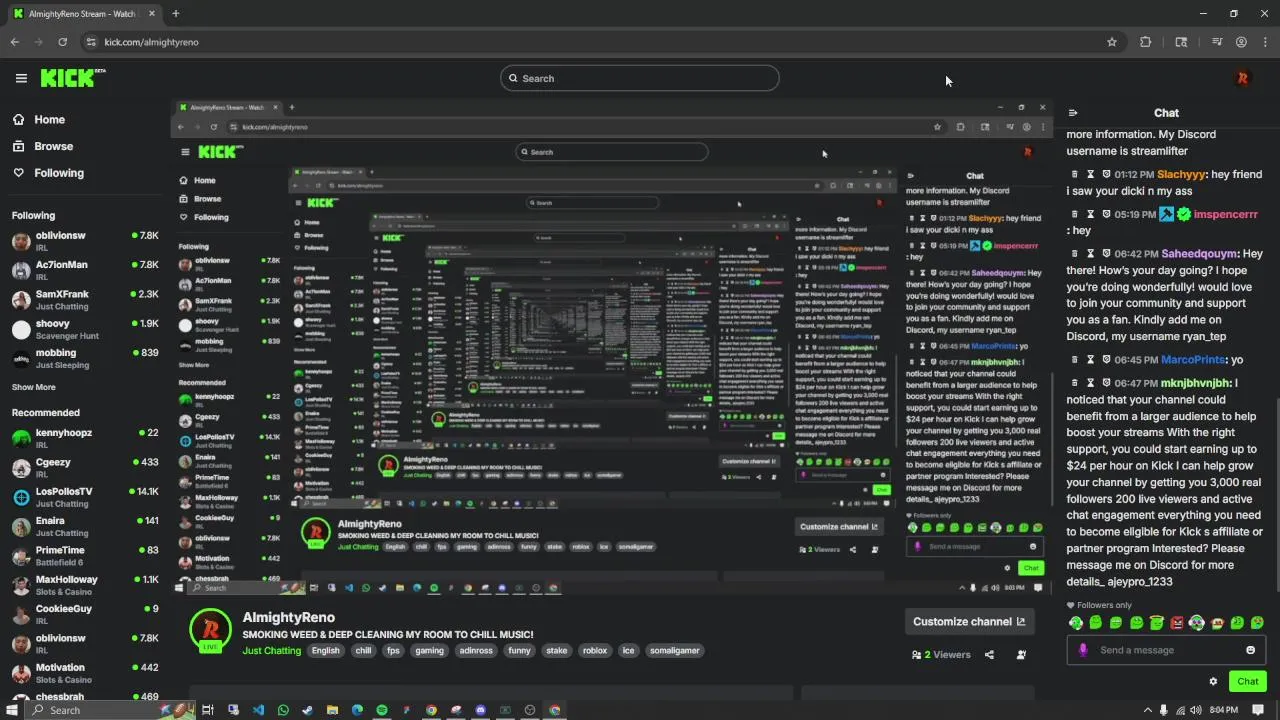Click MarcoPrints username in chat

[x=1193, y=360]
